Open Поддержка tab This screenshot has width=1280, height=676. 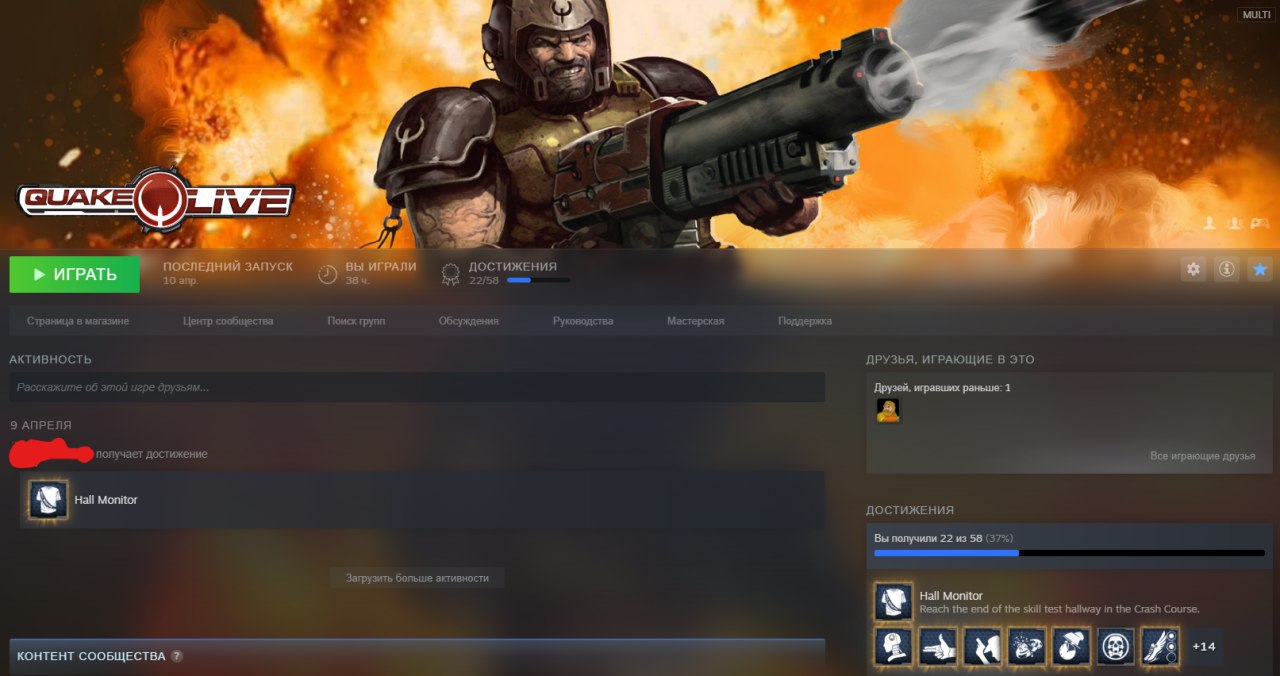click(x=805, y=321)
